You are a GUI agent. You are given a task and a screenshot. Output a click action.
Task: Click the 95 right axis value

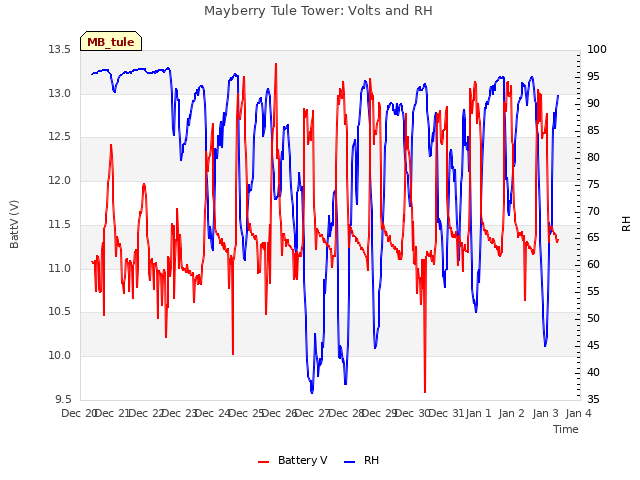(x=593, y=76)
